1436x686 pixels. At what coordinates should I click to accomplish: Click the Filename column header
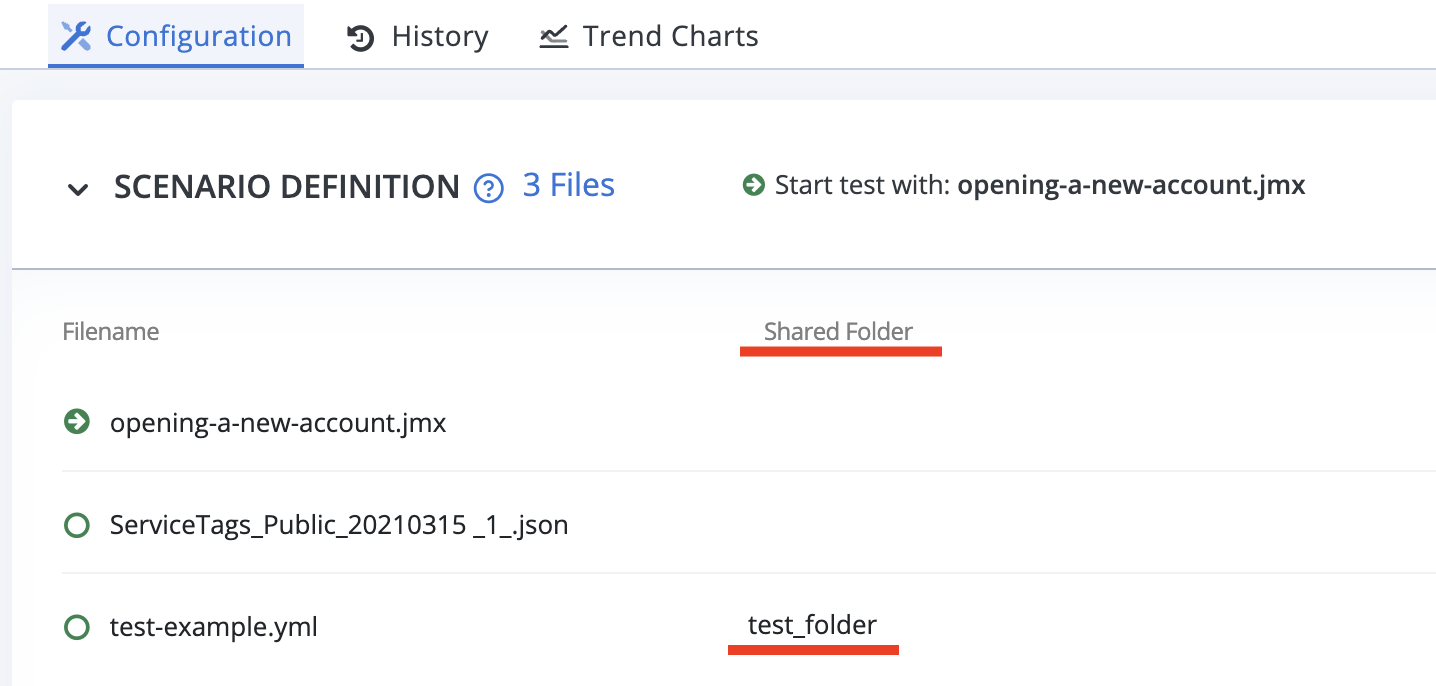pyautogui.click(x=110, y=331)
